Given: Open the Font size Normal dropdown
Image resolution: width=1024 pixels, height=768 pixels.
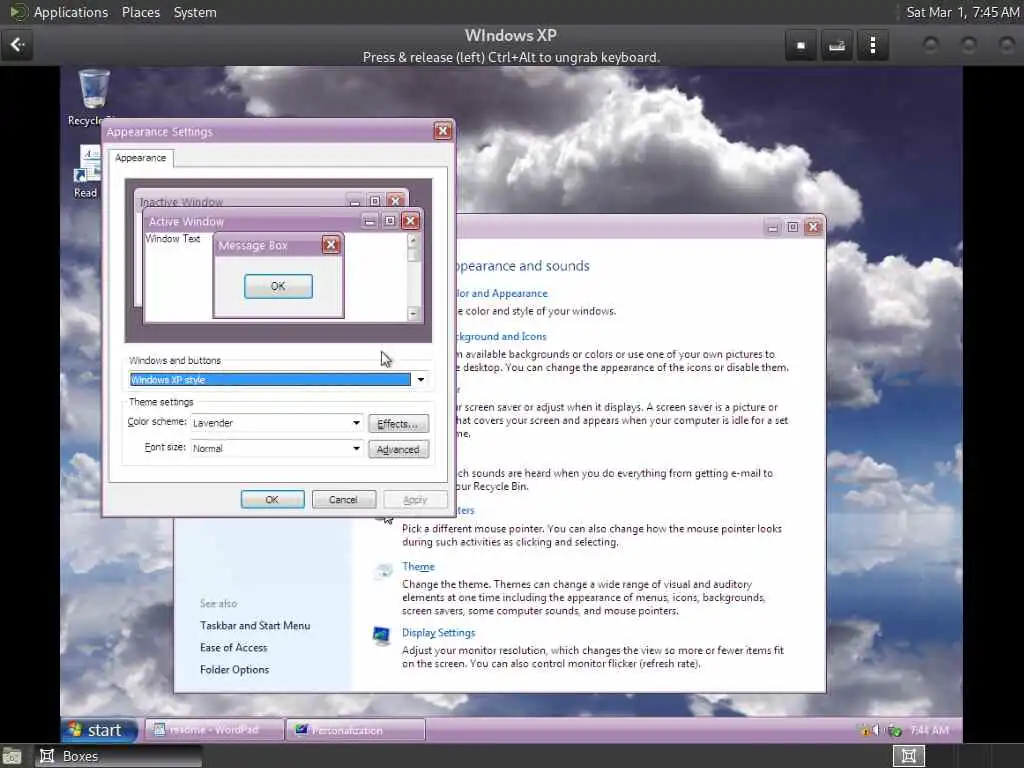Looking at the screenshot, I should click(x=357, y=448).
